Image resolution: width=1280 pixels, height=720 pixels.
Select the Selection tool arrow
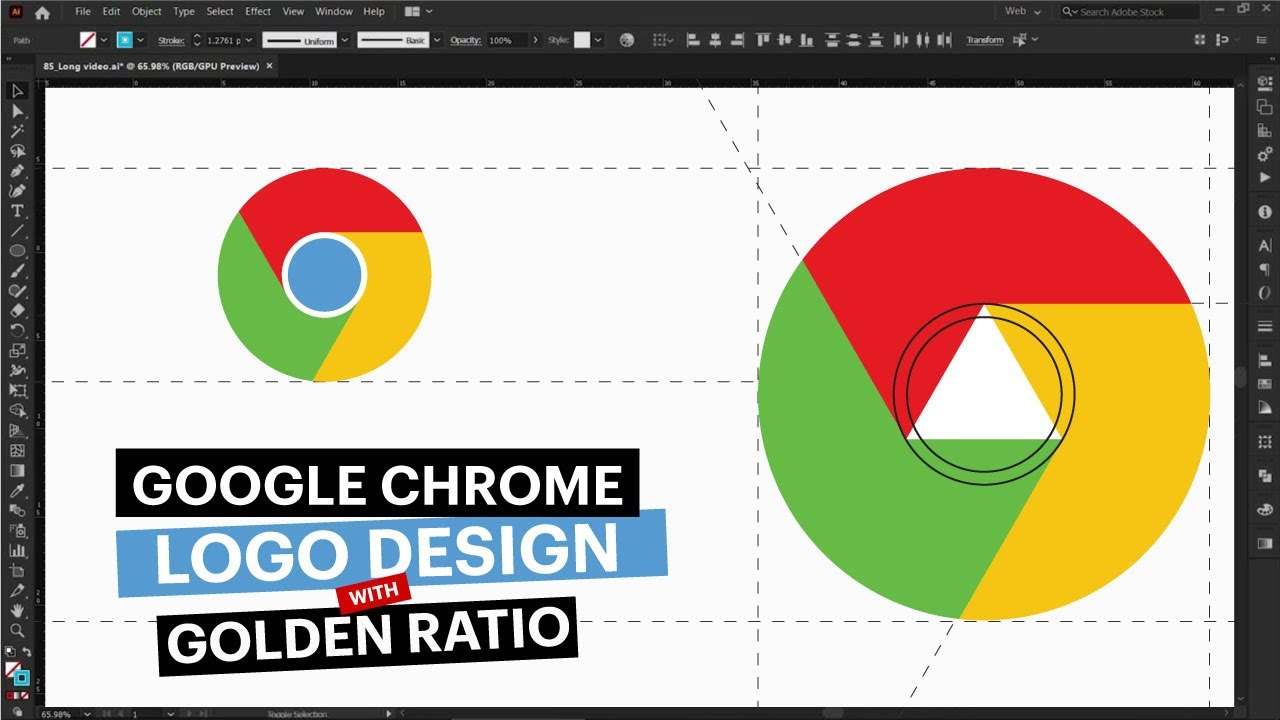click(17, 91)
